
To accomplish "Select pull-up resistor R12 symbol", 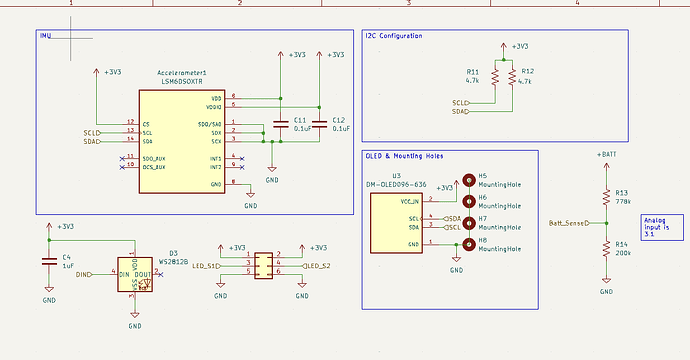I will click(x=512, y=77).
